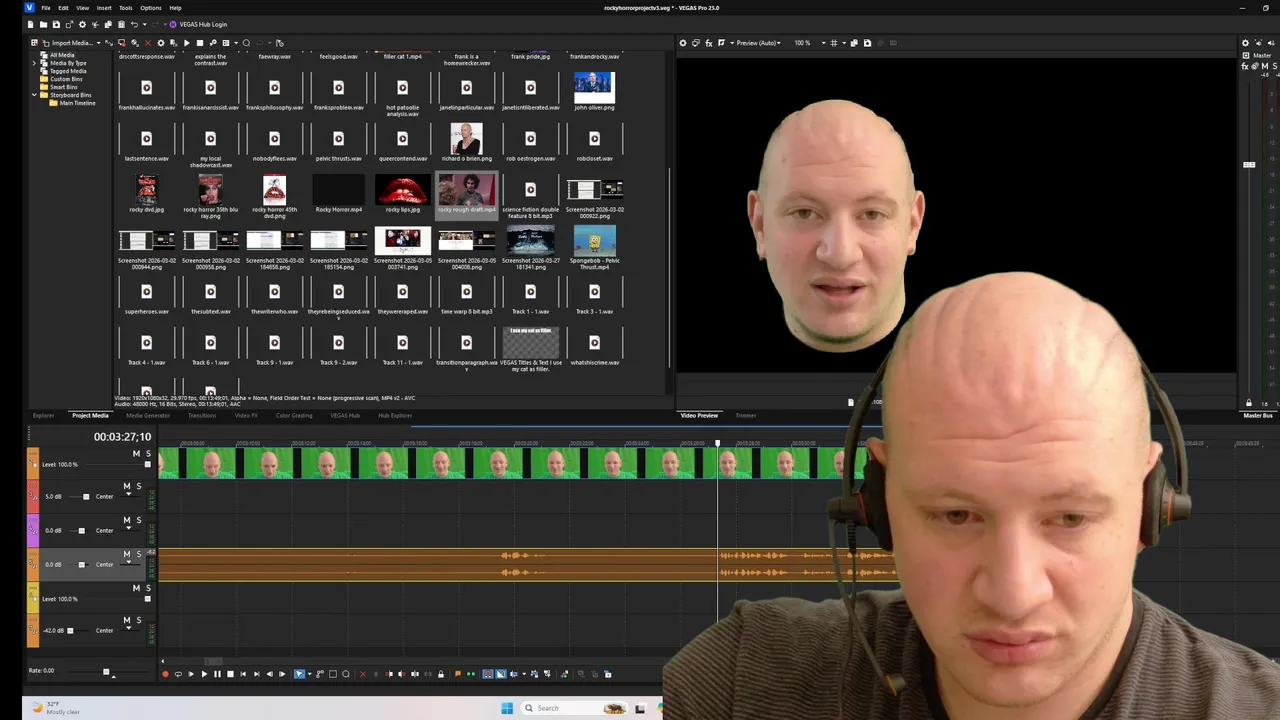Insert a marker with orange flag icon
Screen dimensions: 1280x720
pos(458,674)
